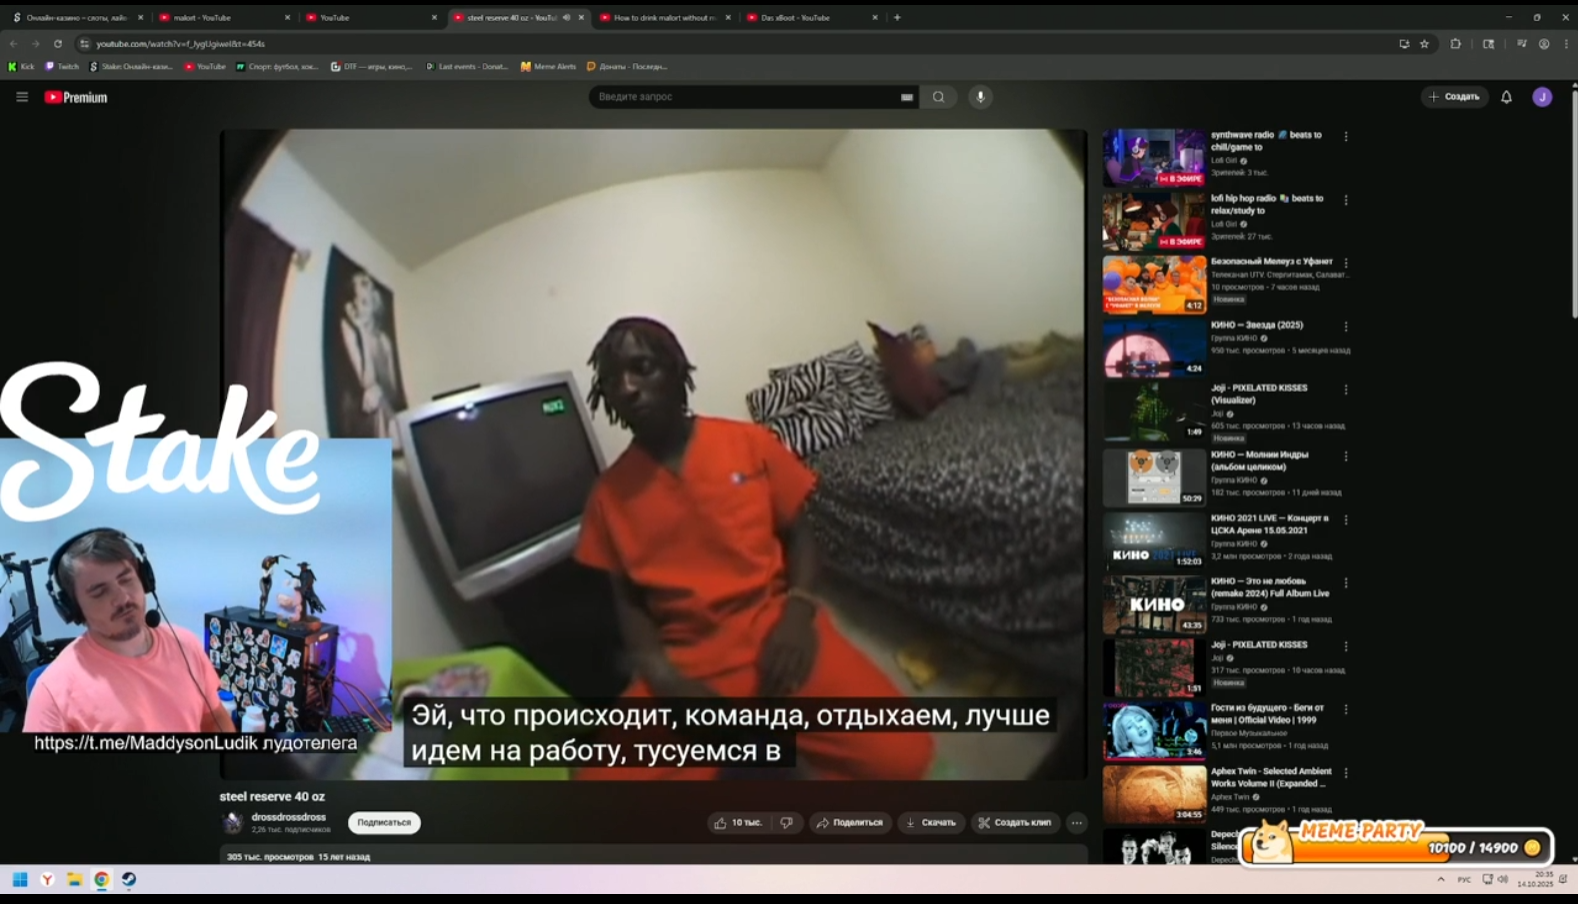Like the video with thumbs up
Image resolution: width=1578 pixels, height=904 pixels.
click(x=740, y=823)
